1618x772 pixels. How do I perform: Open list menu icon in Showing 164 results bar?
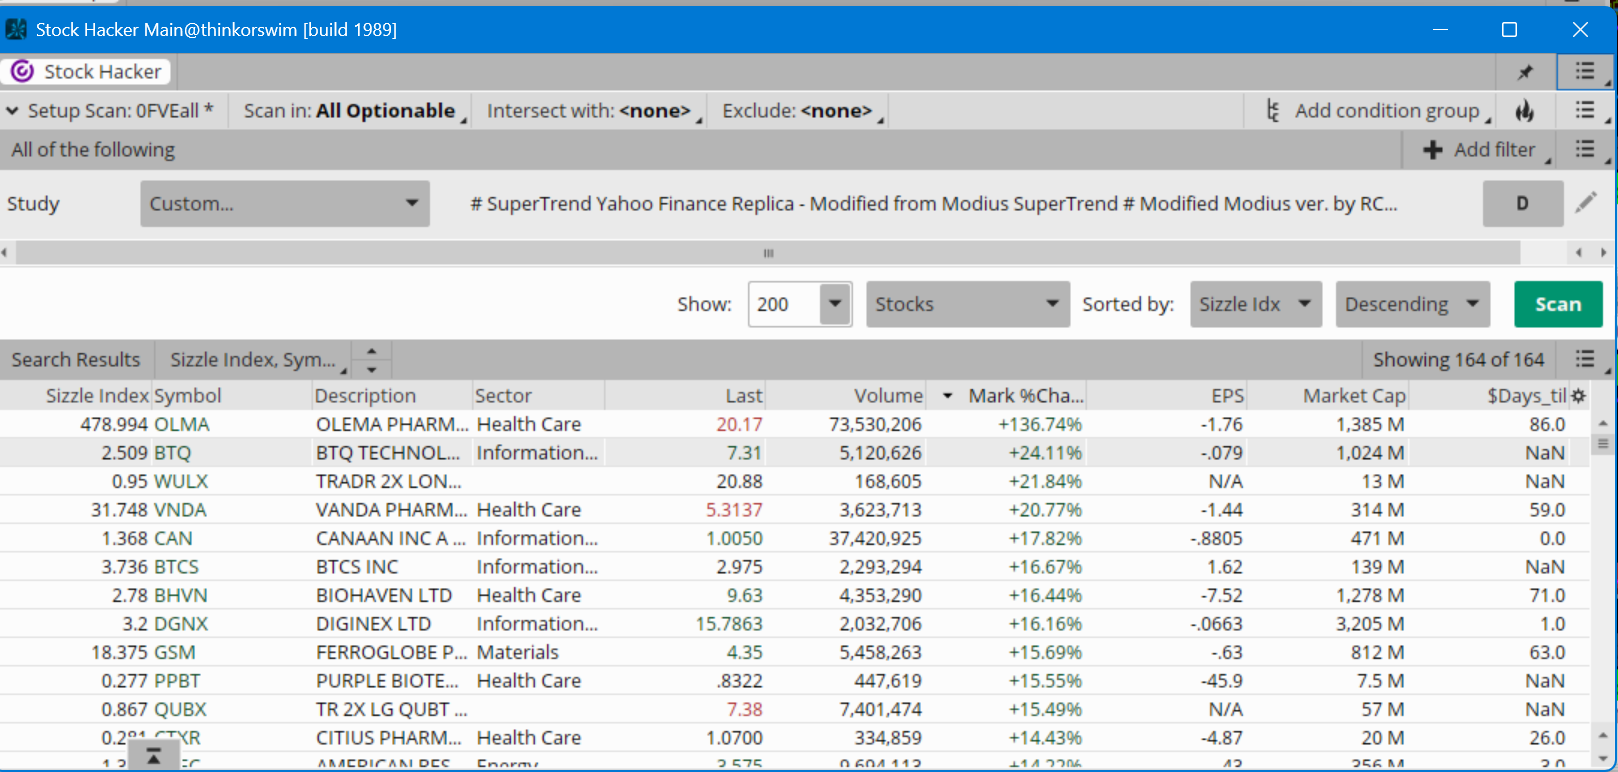click(1585, 360)
